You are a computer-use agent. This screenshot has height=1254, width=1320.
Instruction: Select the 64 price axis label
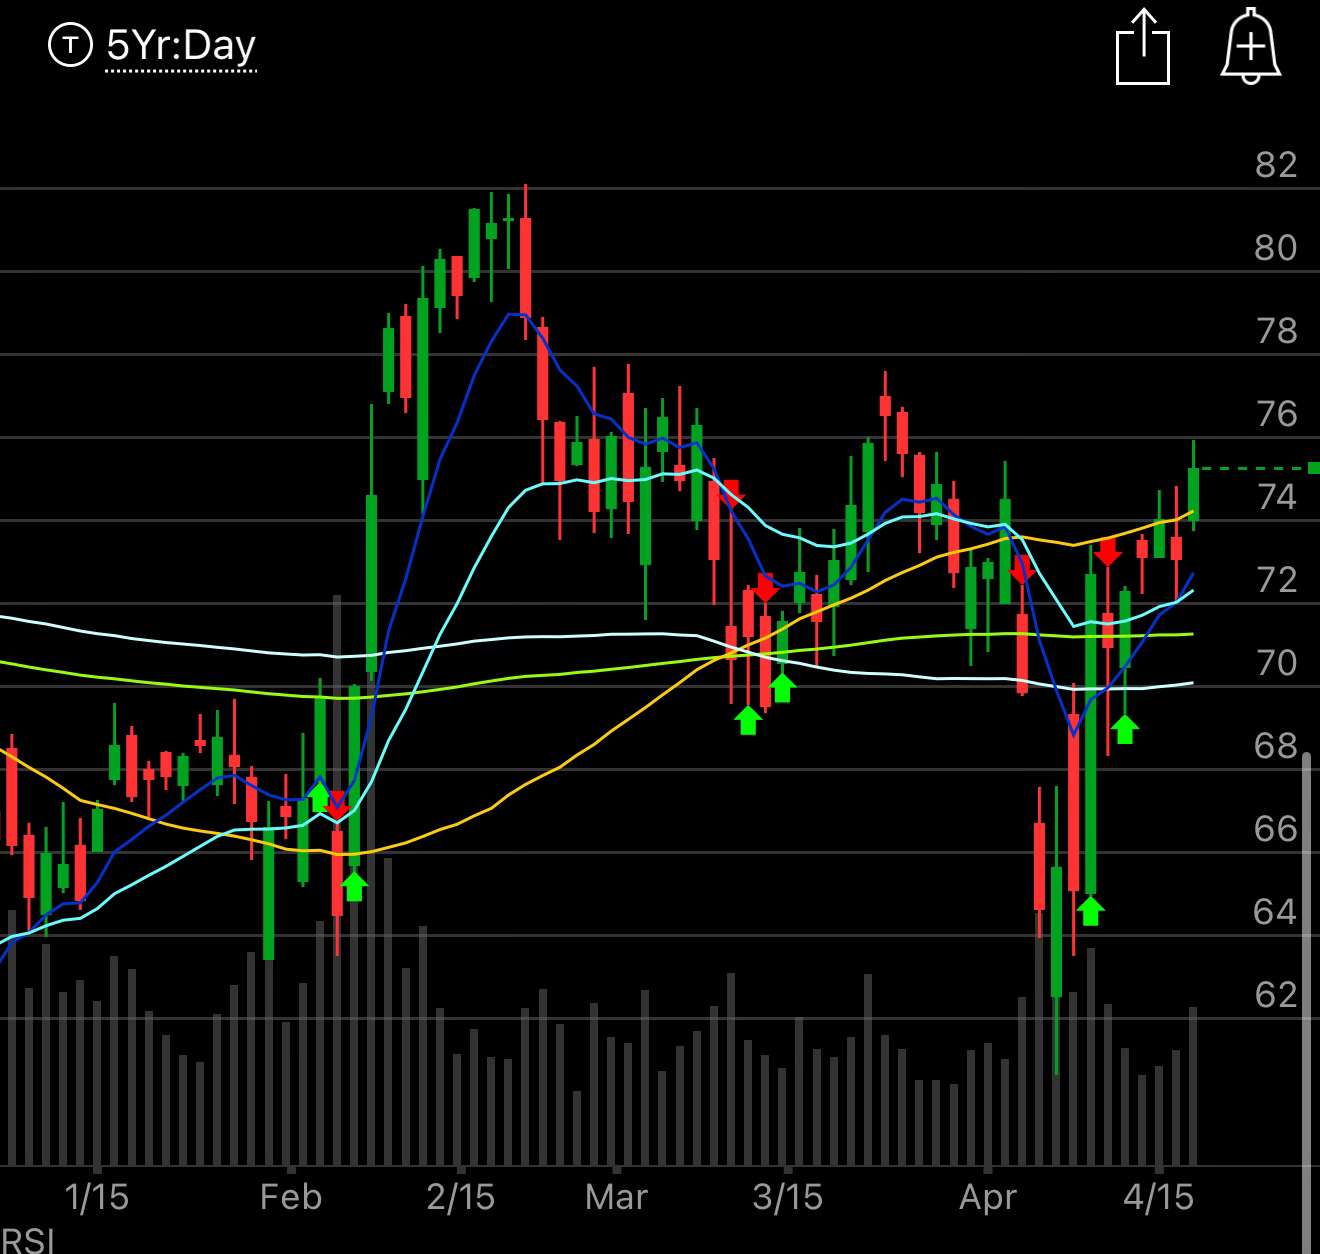coord(1275,912)
